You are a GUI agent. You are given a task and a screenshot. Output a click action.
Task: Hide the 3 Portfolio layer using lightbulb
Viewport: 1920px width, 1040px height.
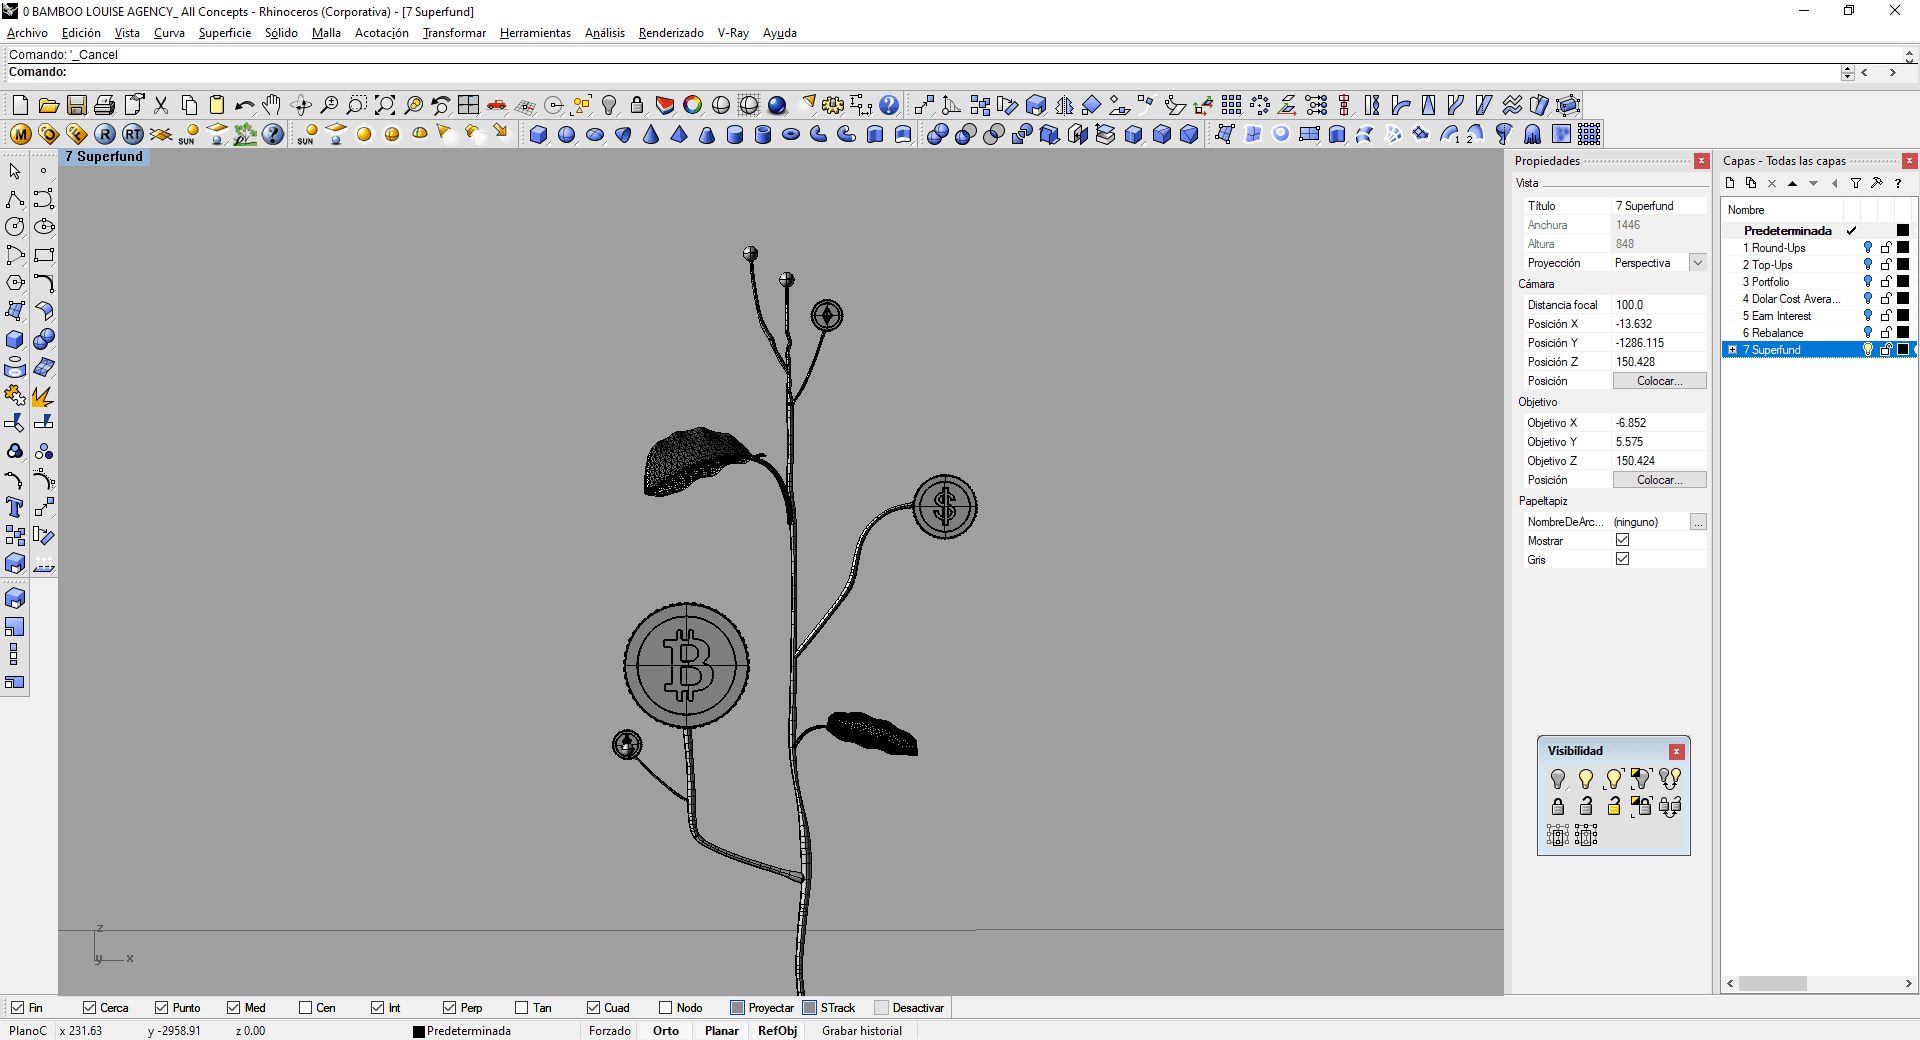tap(1867, 282)
